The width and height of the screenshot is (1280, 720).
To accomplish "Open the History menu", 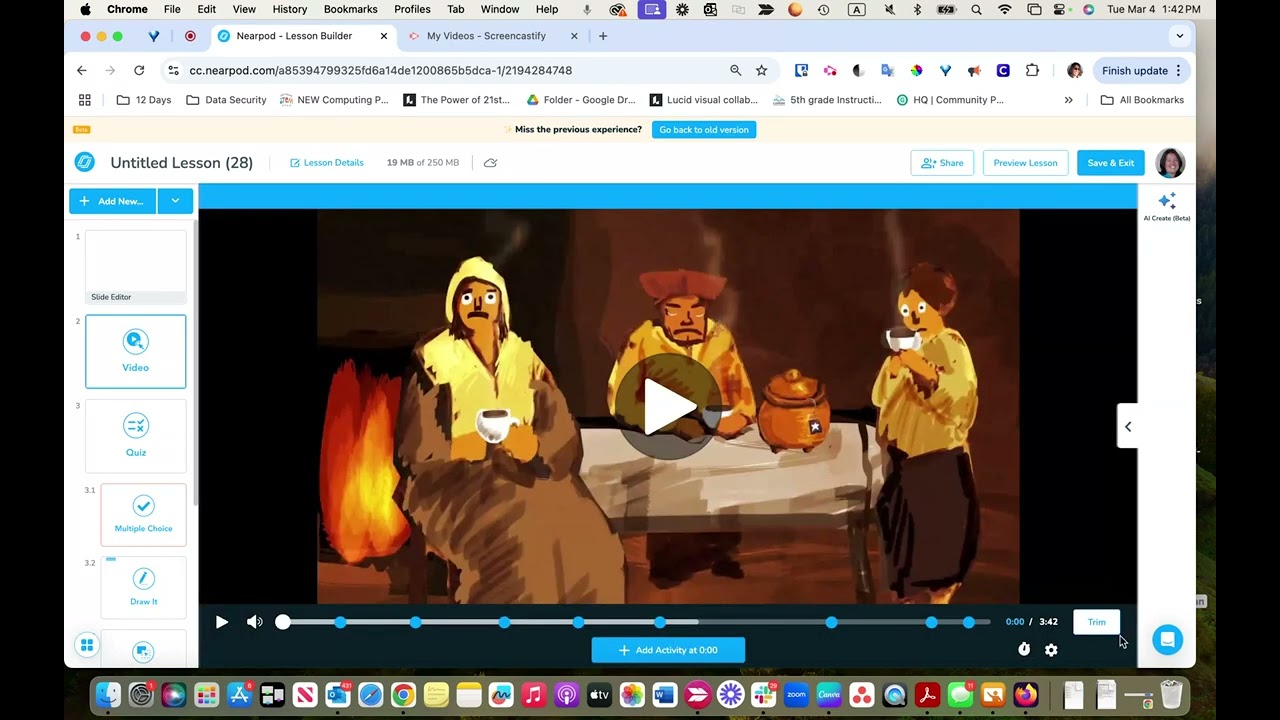I will pyautogui.click(x=289, y=9).
